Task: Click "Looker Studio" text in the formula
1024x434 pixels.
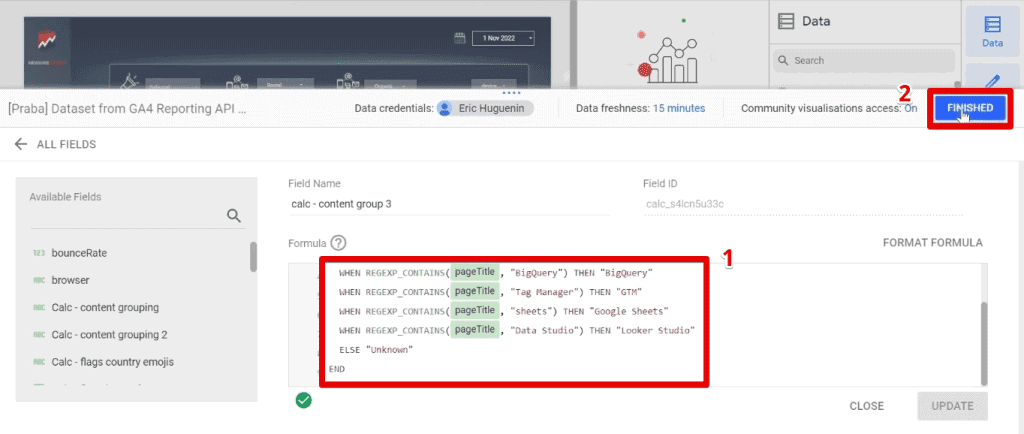Action: point(654,331)
